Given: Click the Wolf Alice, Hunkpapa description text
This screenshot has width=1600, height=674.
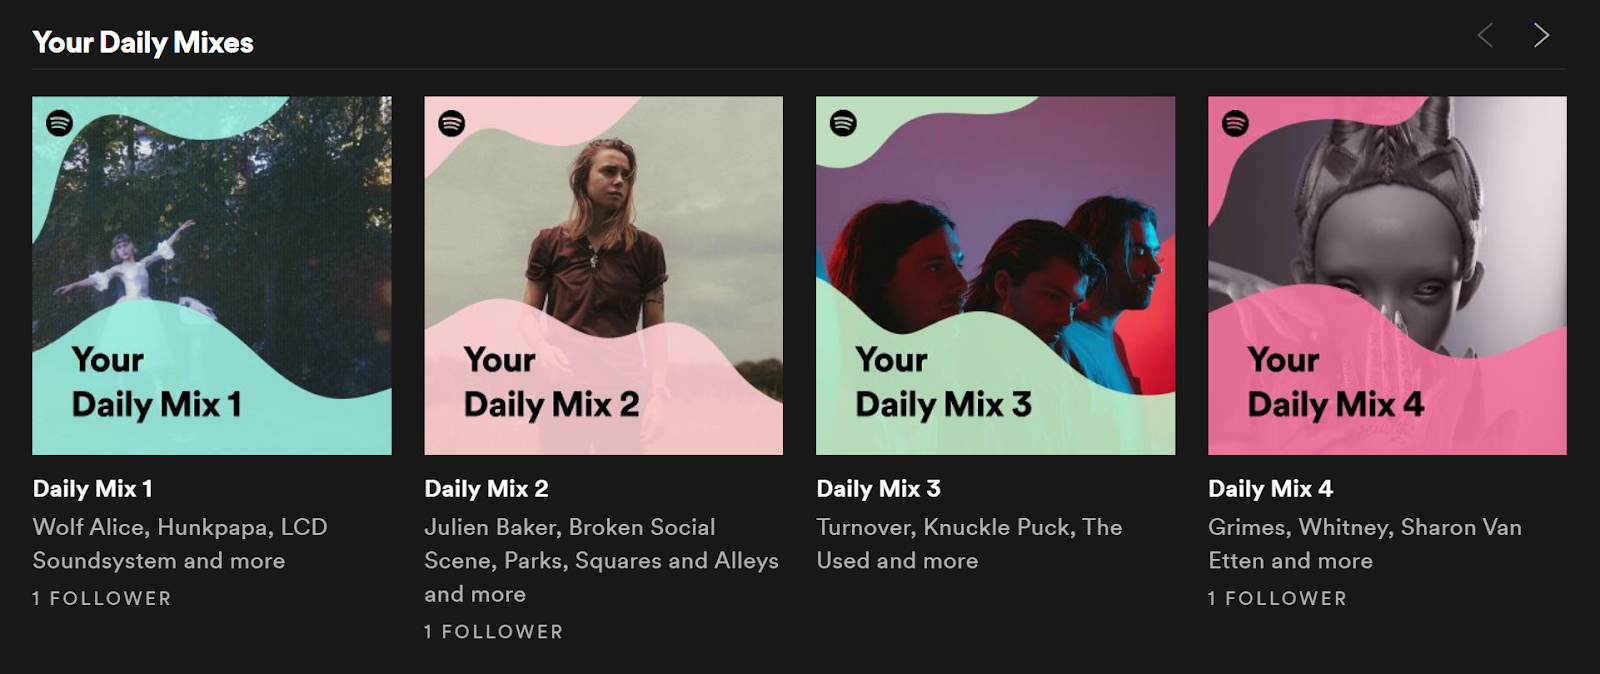Looking at the screenshot, I should pyautogui.click(x=180, y=544).
